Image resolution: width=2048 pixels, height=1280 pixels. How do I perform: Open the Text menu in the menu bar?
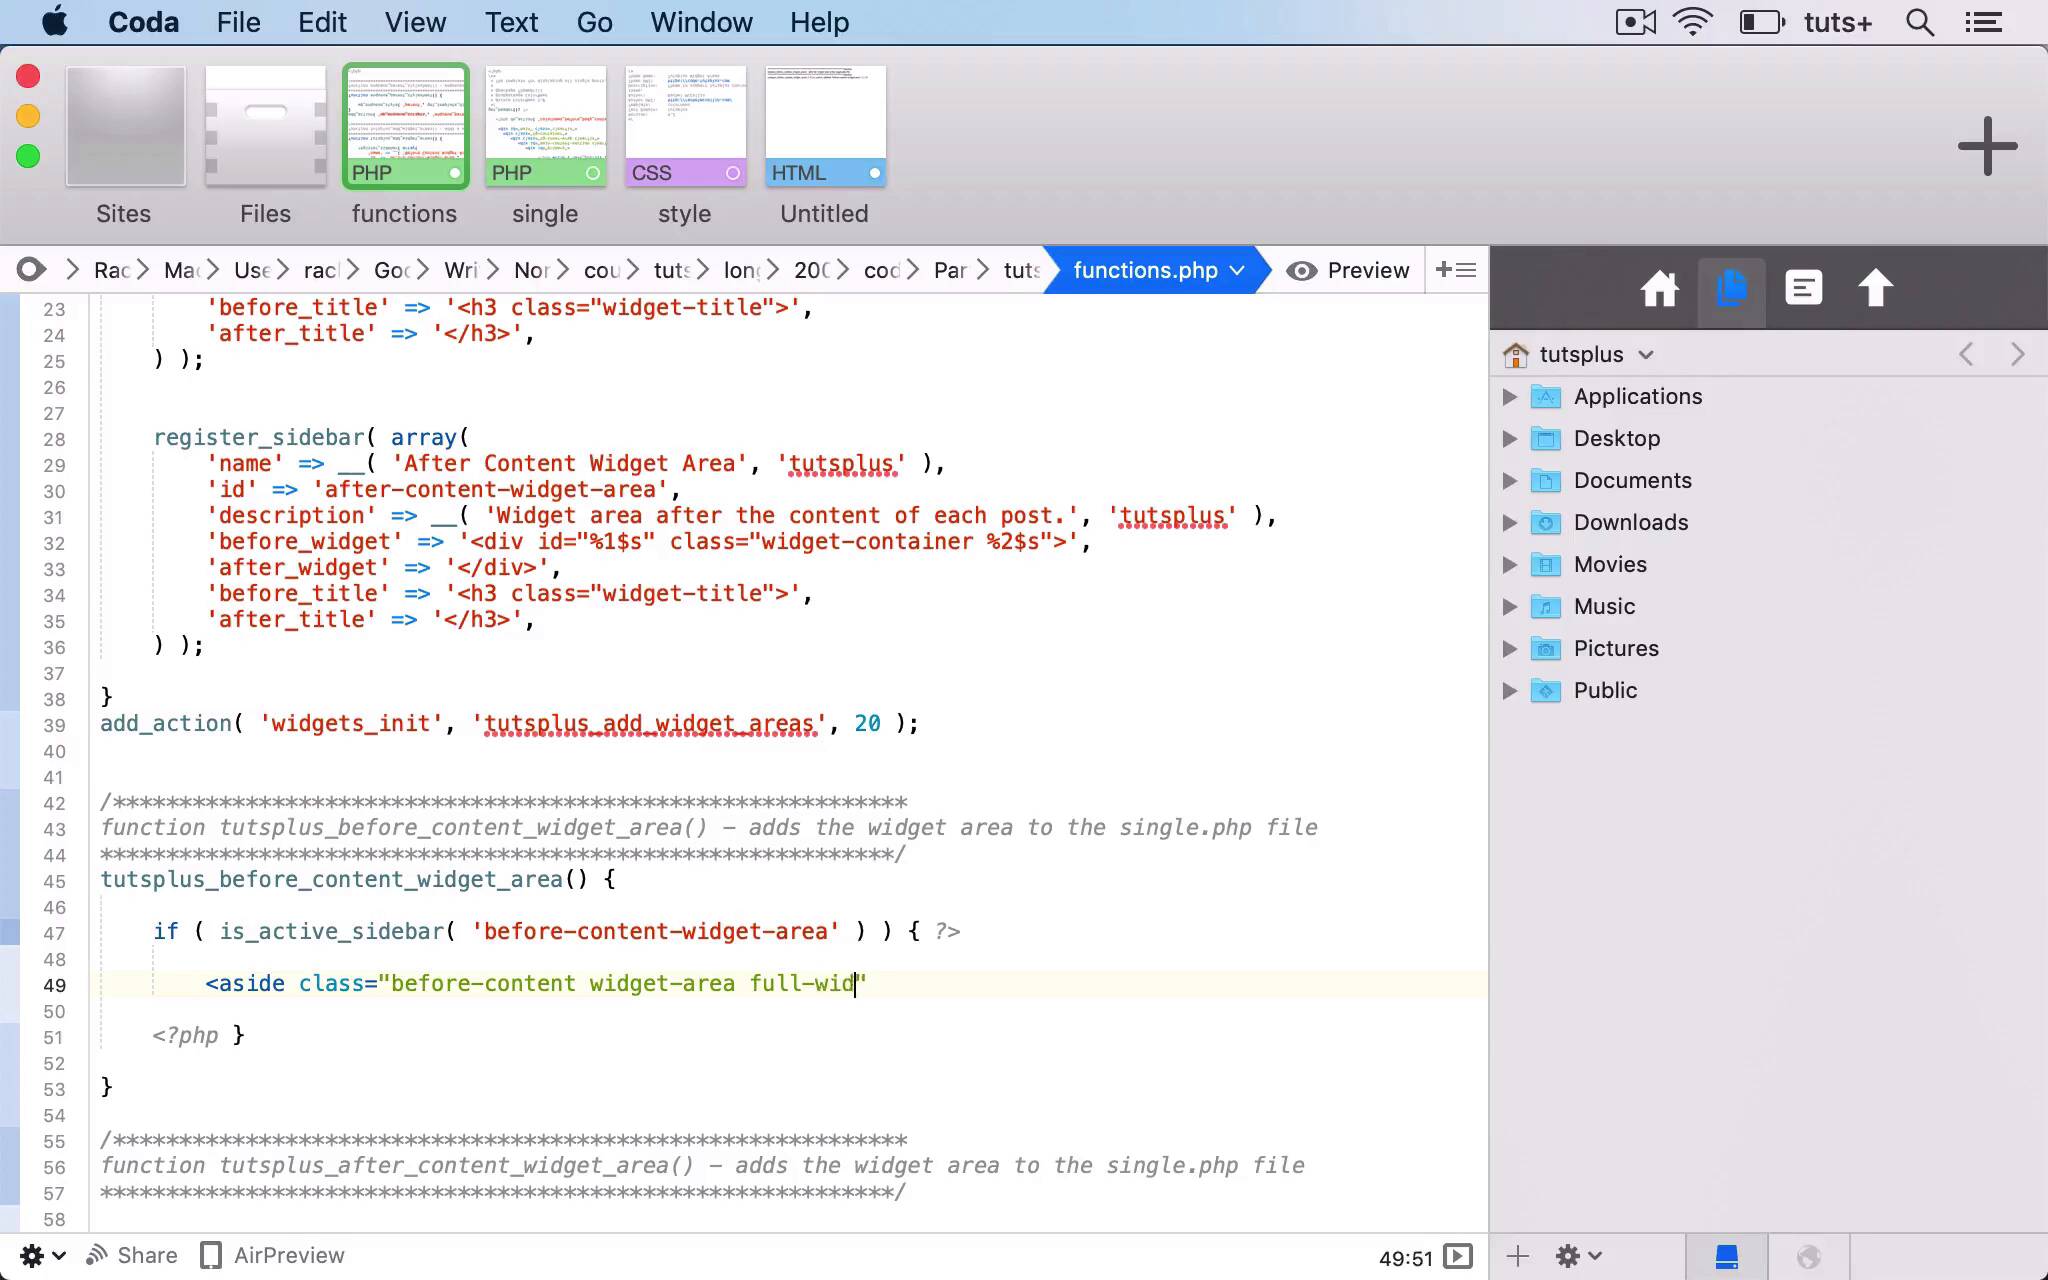coord(511,21)
